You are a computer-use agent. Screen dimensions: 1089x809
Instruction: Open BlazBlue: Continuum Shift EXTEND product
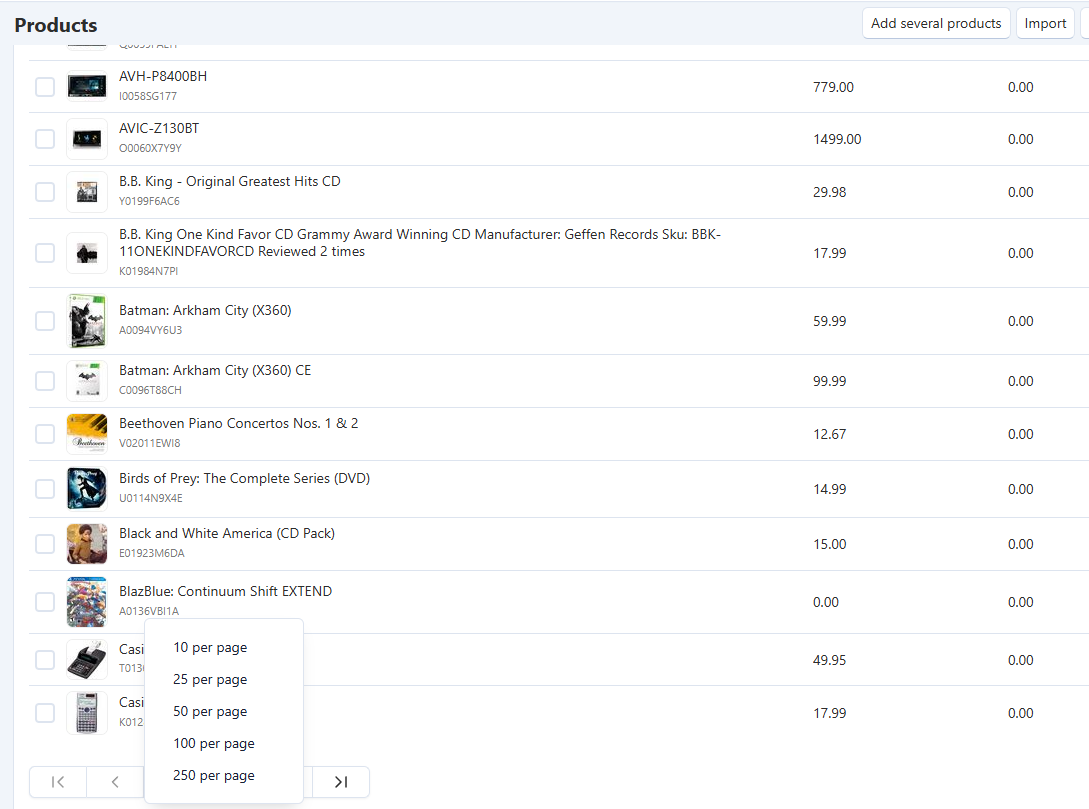226,591
